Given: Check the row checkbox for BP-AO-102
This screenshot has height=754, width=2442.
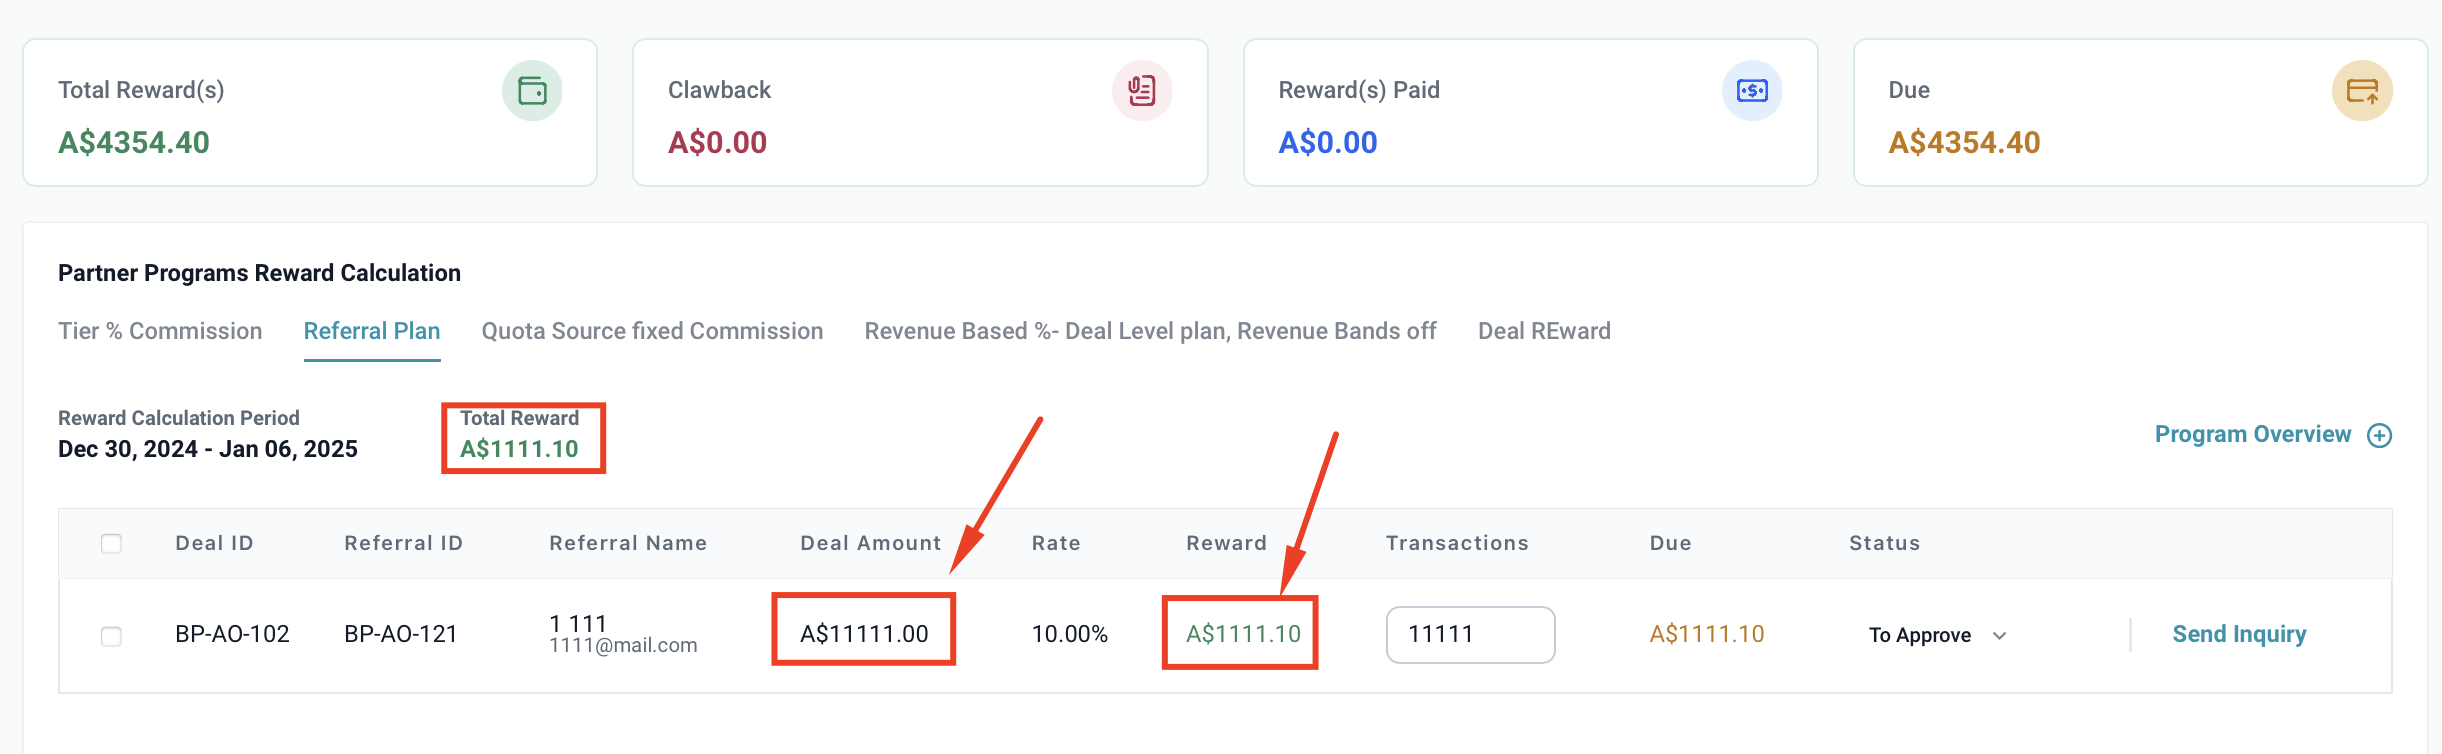Looking at the screenshot, I should tap(111, 636).
